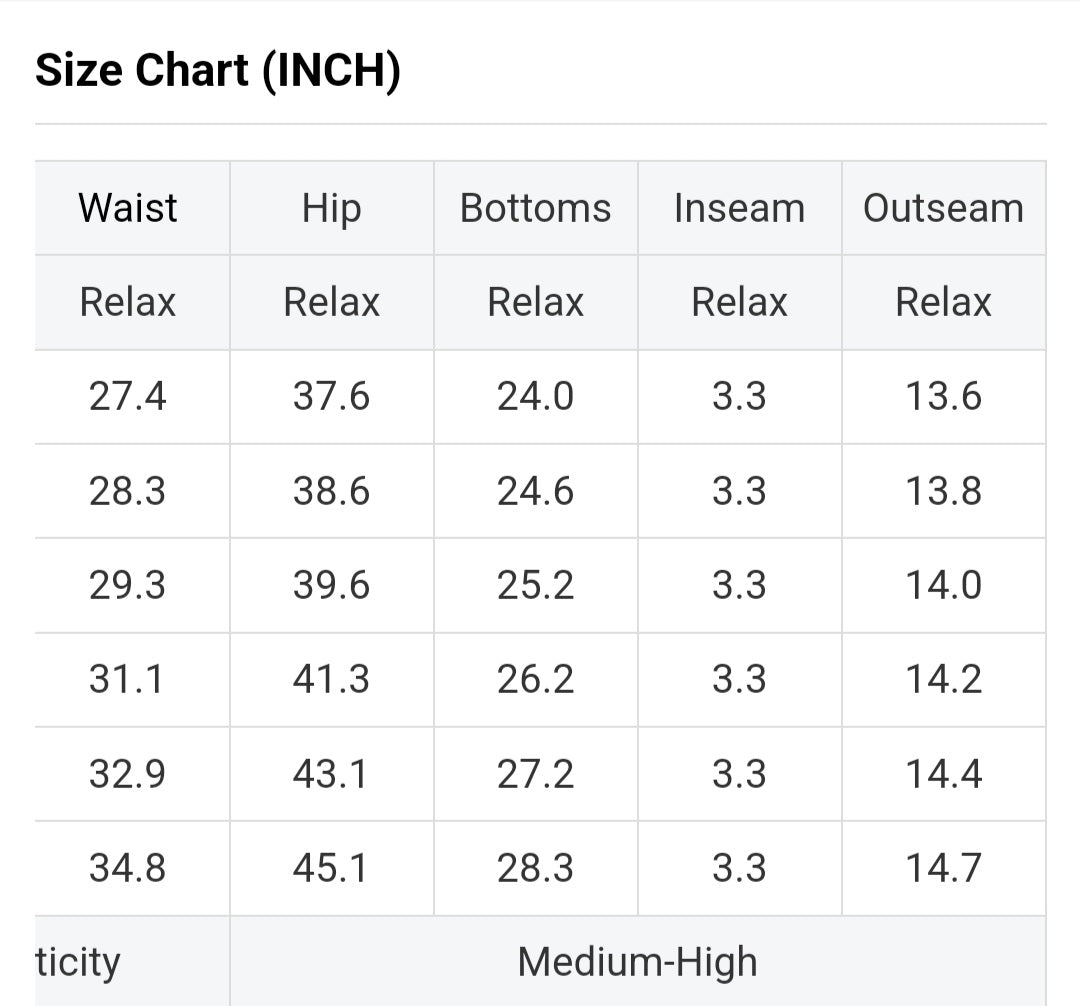Select the hip value 41.3

pyautogui.click(x=331, y=679)
